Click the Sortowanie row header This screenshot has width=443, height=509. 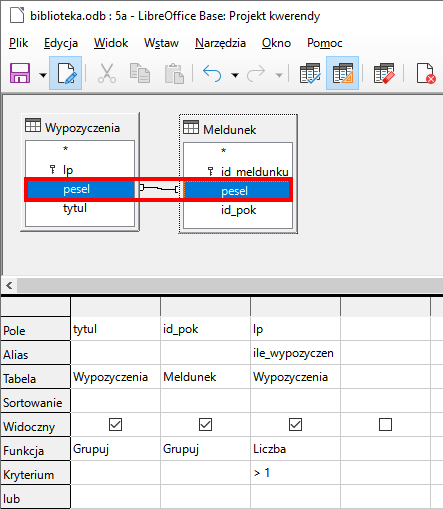point(35,401)
